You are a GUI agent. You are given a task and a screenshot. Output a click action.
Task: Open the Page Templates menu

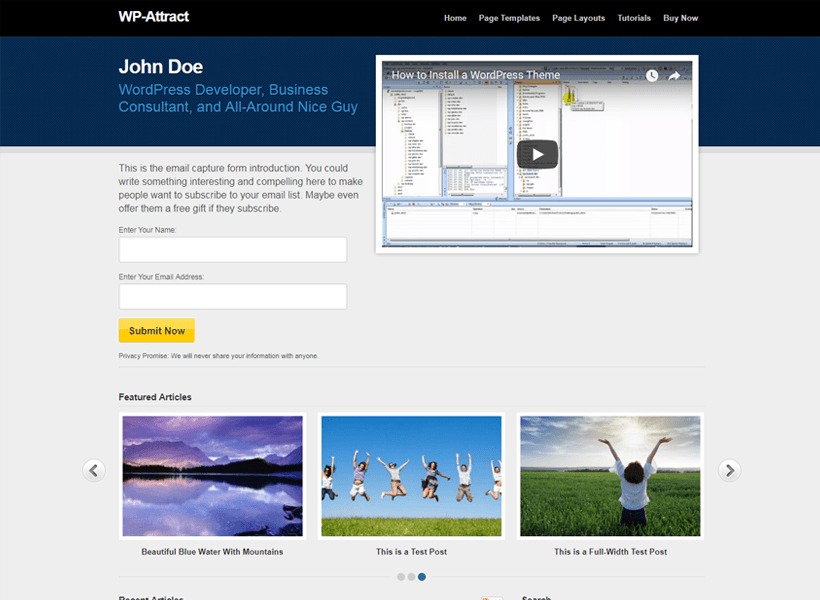pyautogui.click(x=509, y=18)
